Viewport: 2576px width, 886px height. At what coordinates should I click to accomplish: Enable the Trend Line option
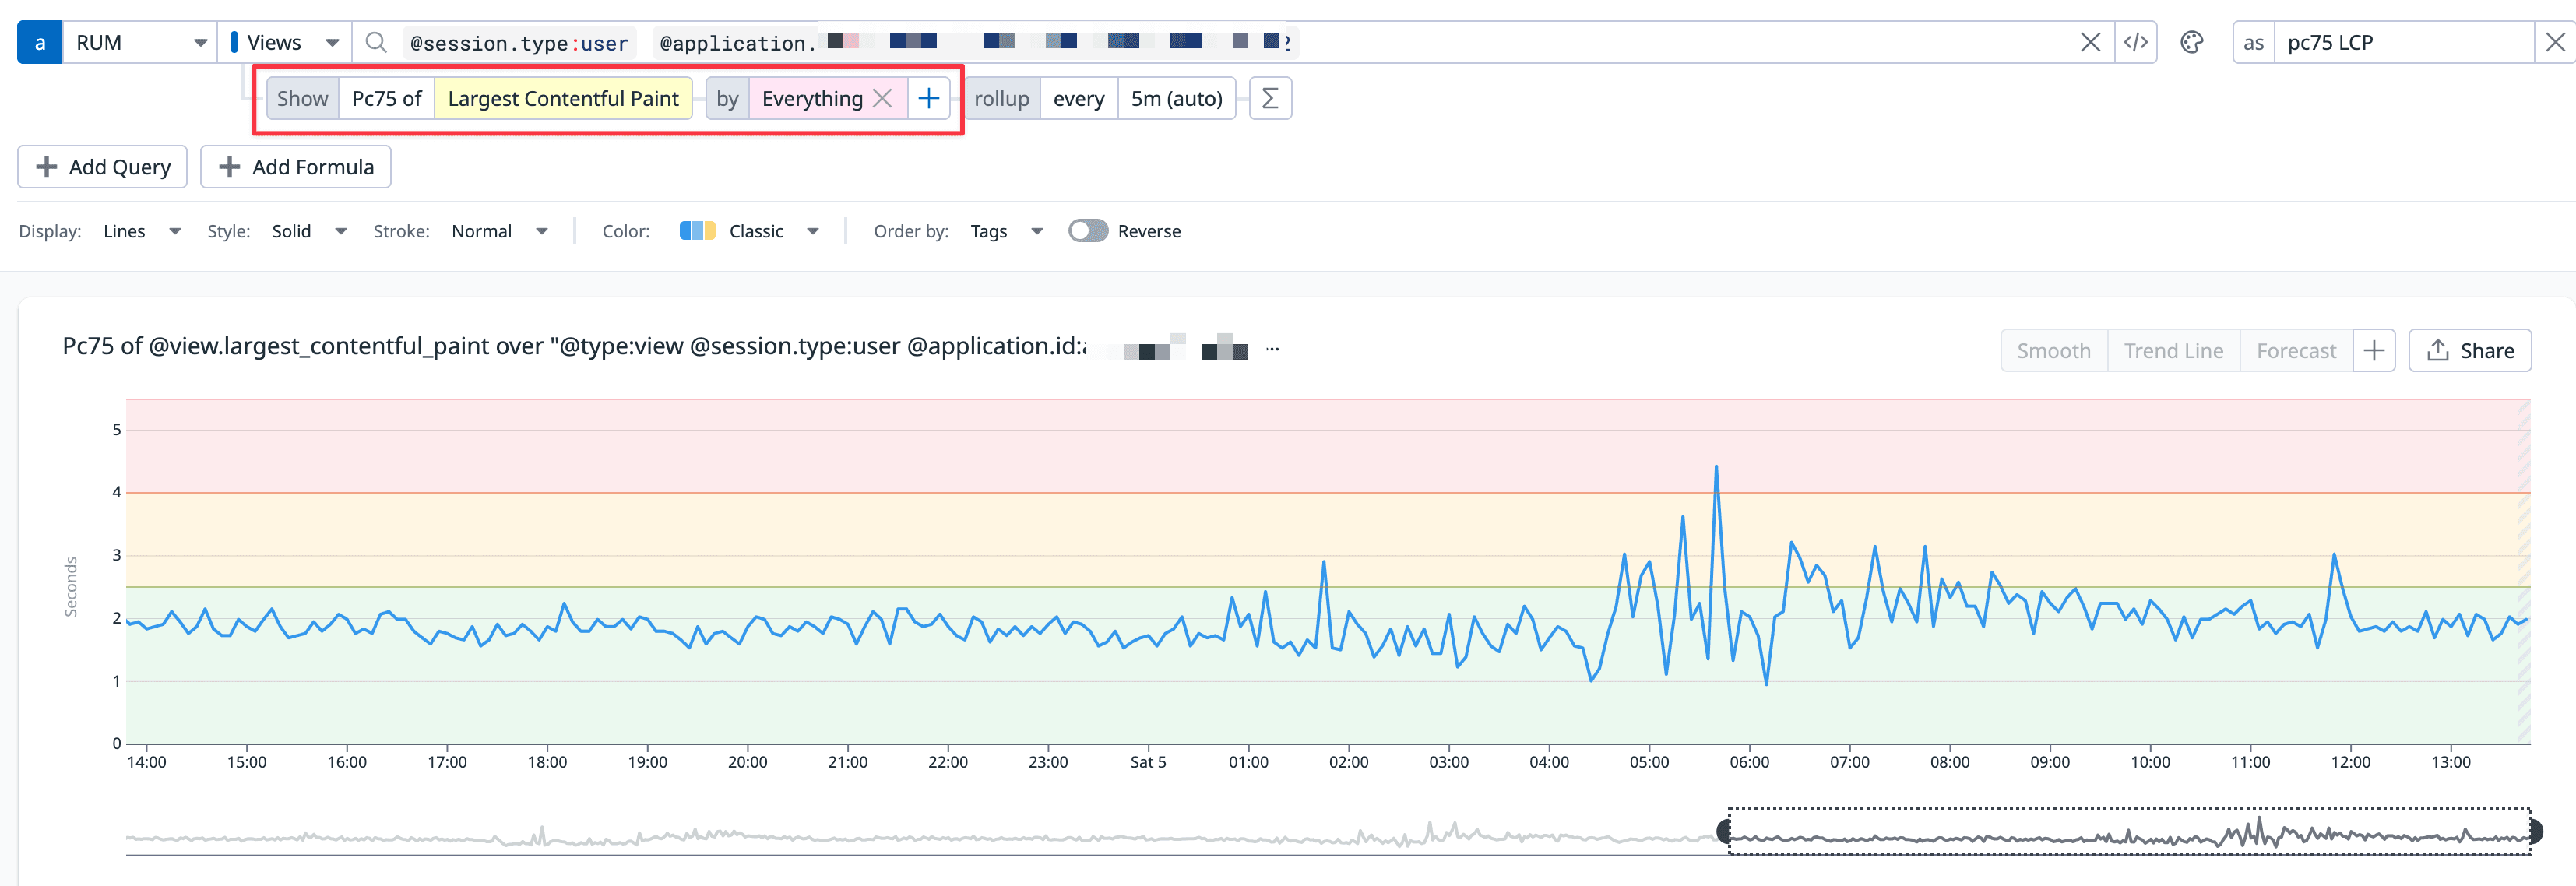(2174, 350)
